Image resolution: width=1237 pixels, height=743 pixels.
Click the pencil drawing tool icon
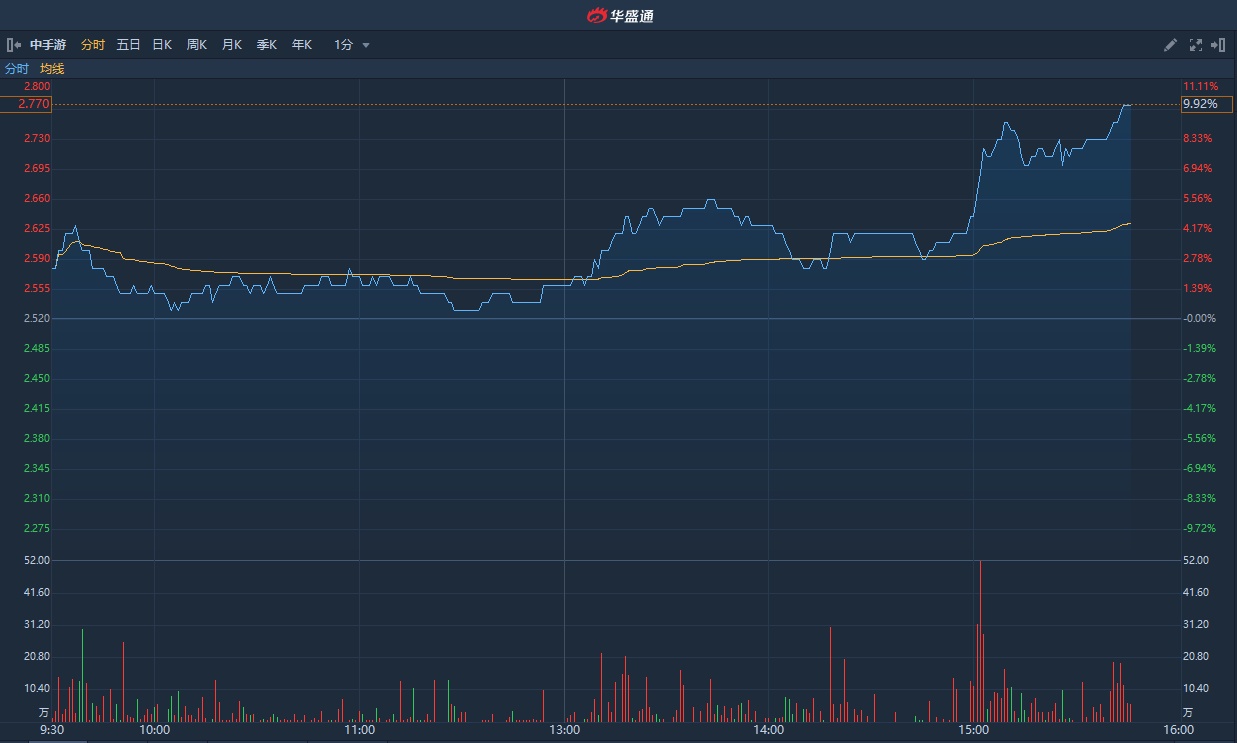1170,45
